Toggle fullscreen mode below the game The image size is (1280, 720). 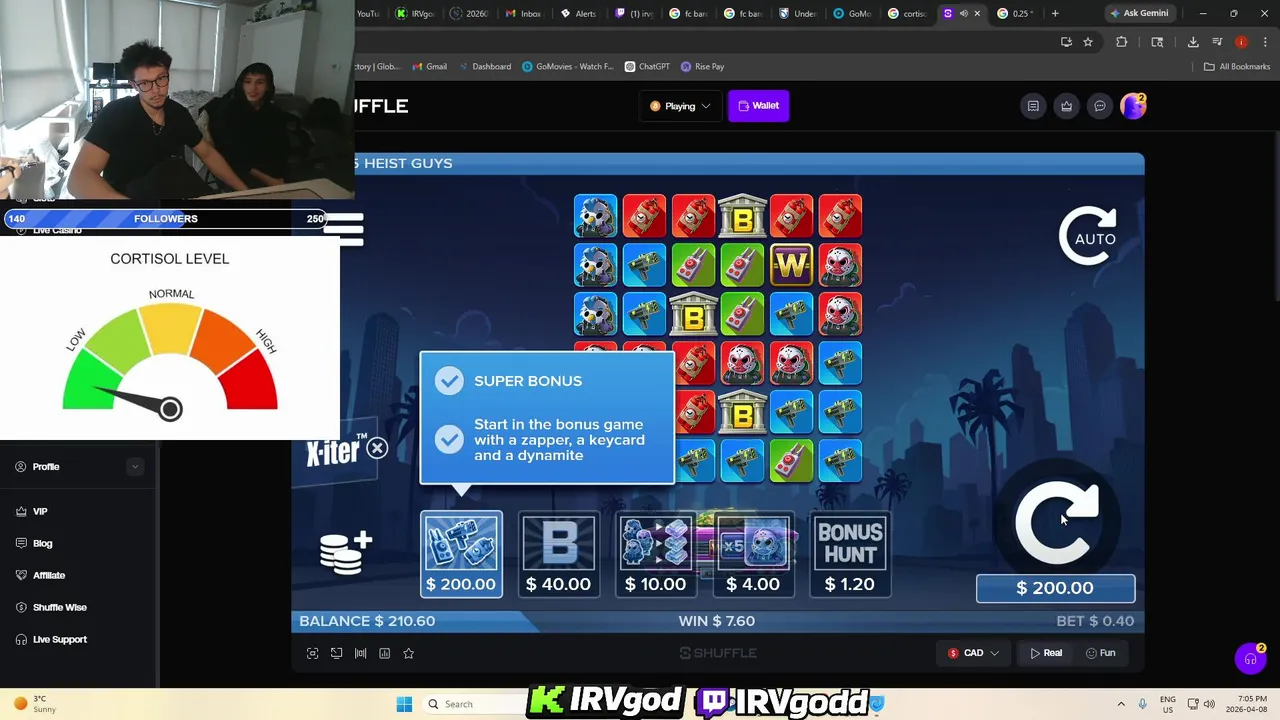click(312, 653)
